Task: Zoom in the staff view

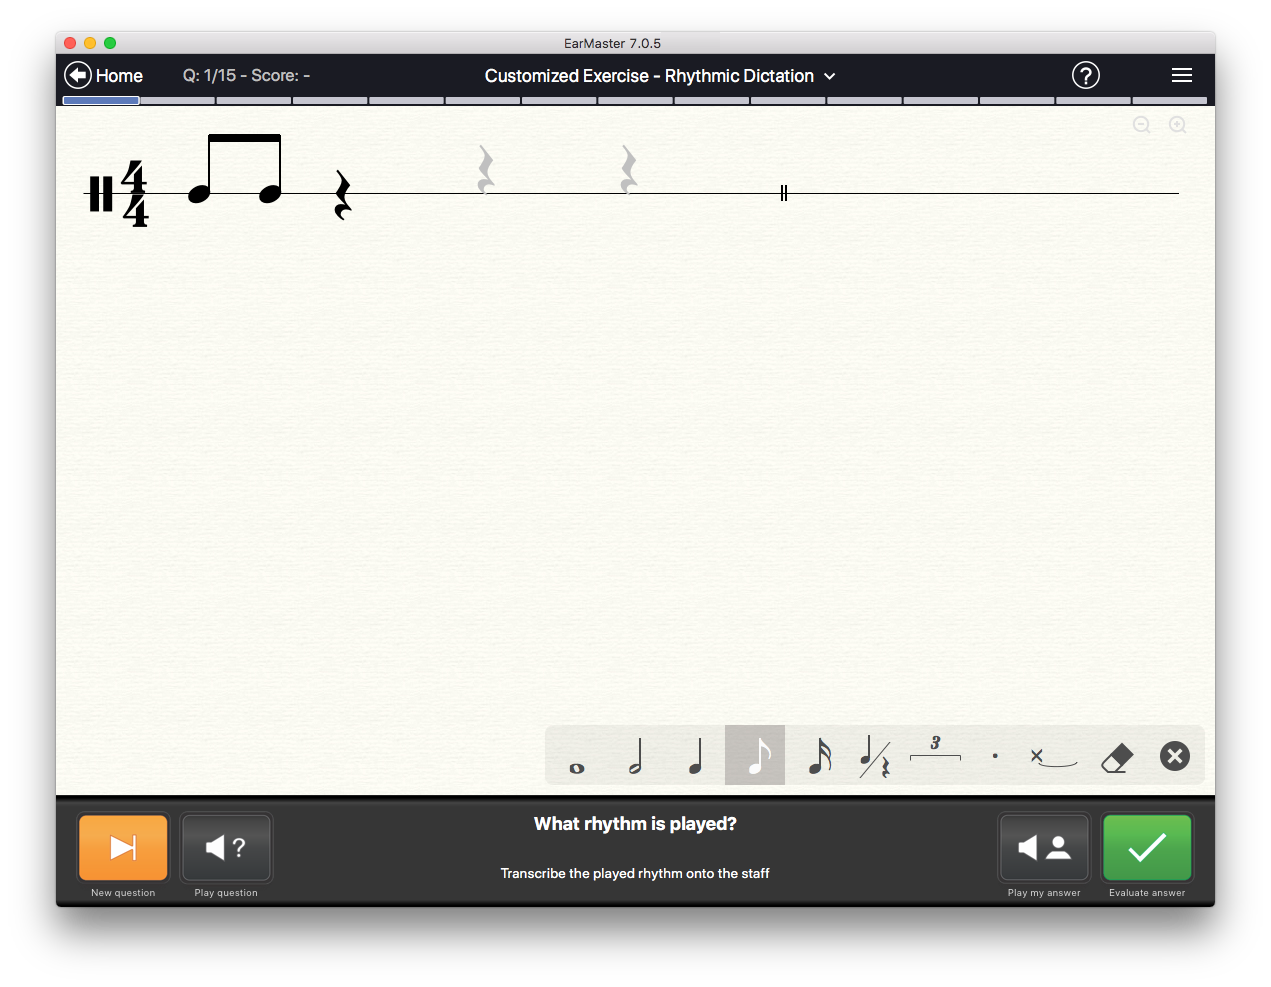Action: pos(1178,125)
